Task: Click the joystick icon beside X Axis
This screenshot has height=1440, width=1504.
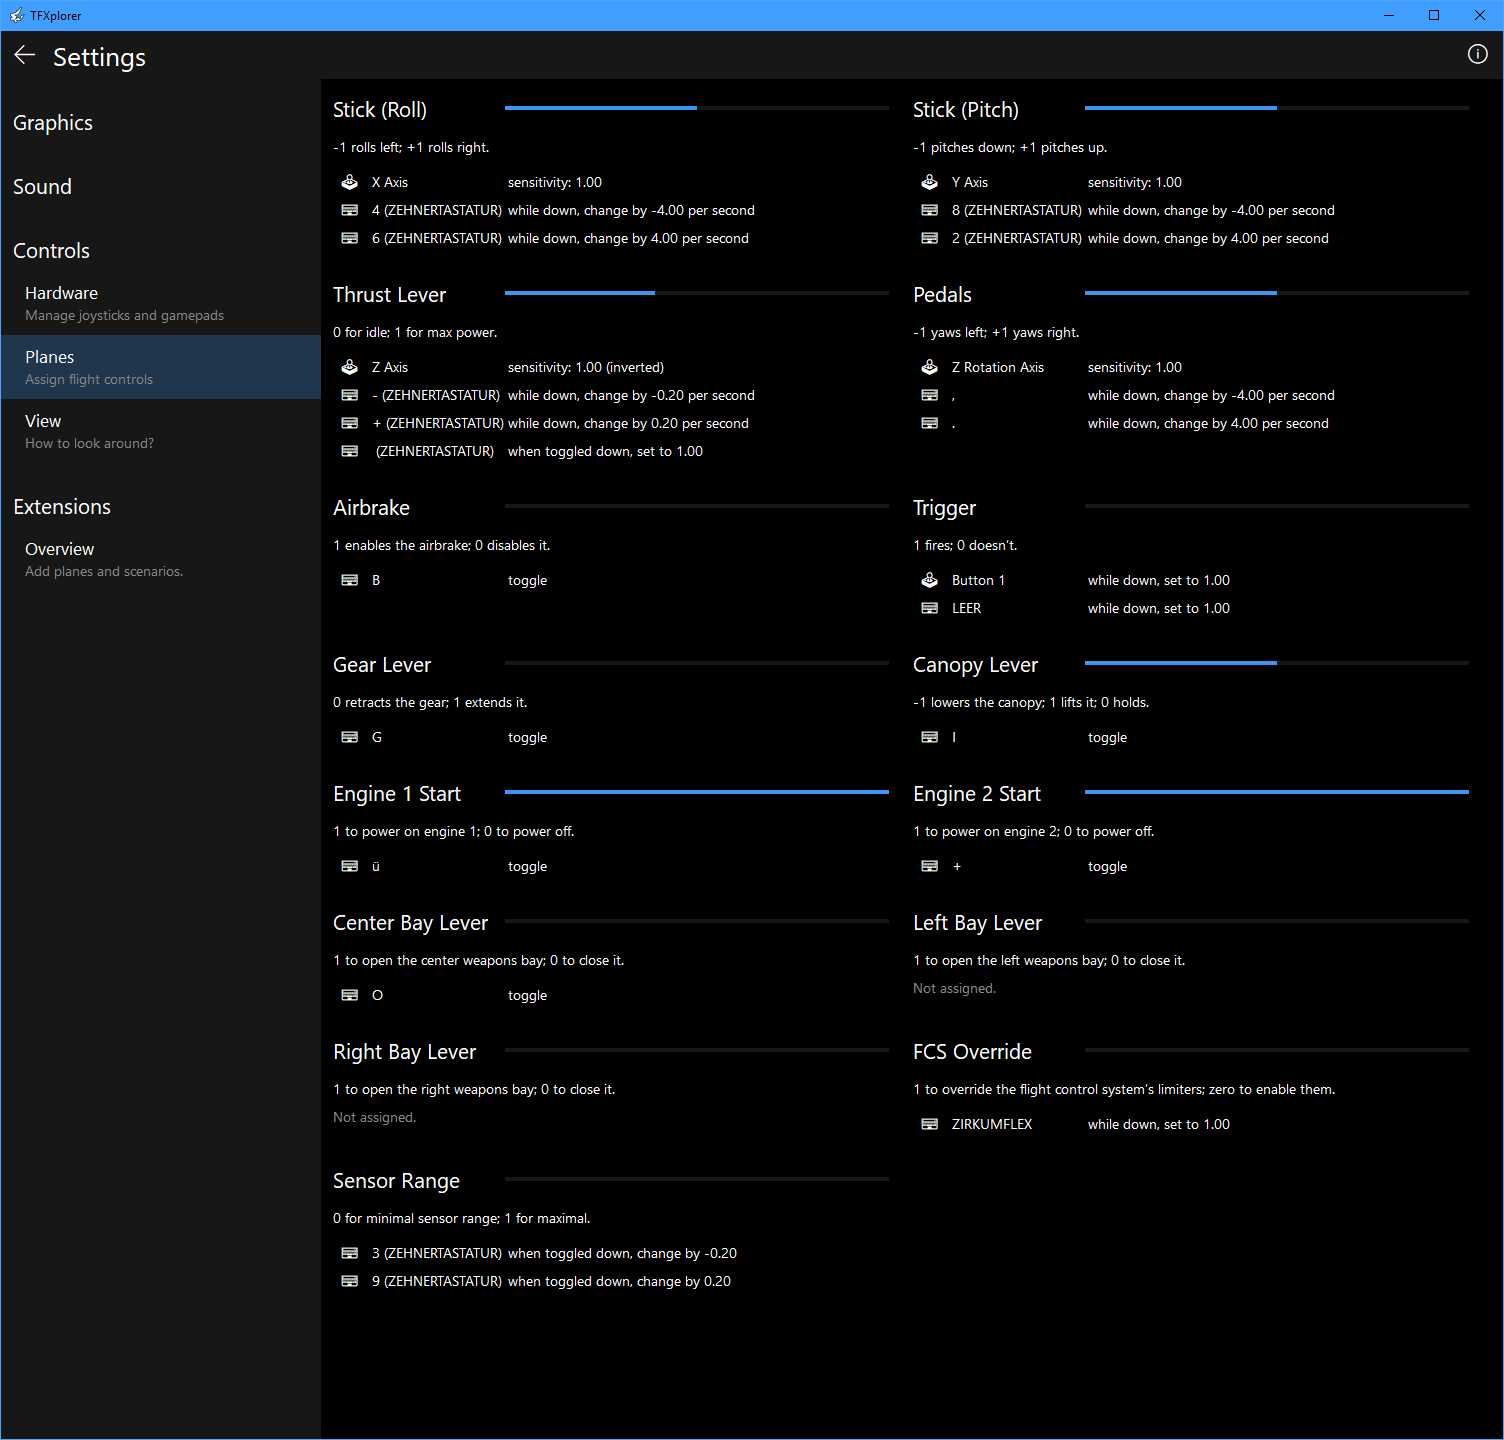Action: 350,182
